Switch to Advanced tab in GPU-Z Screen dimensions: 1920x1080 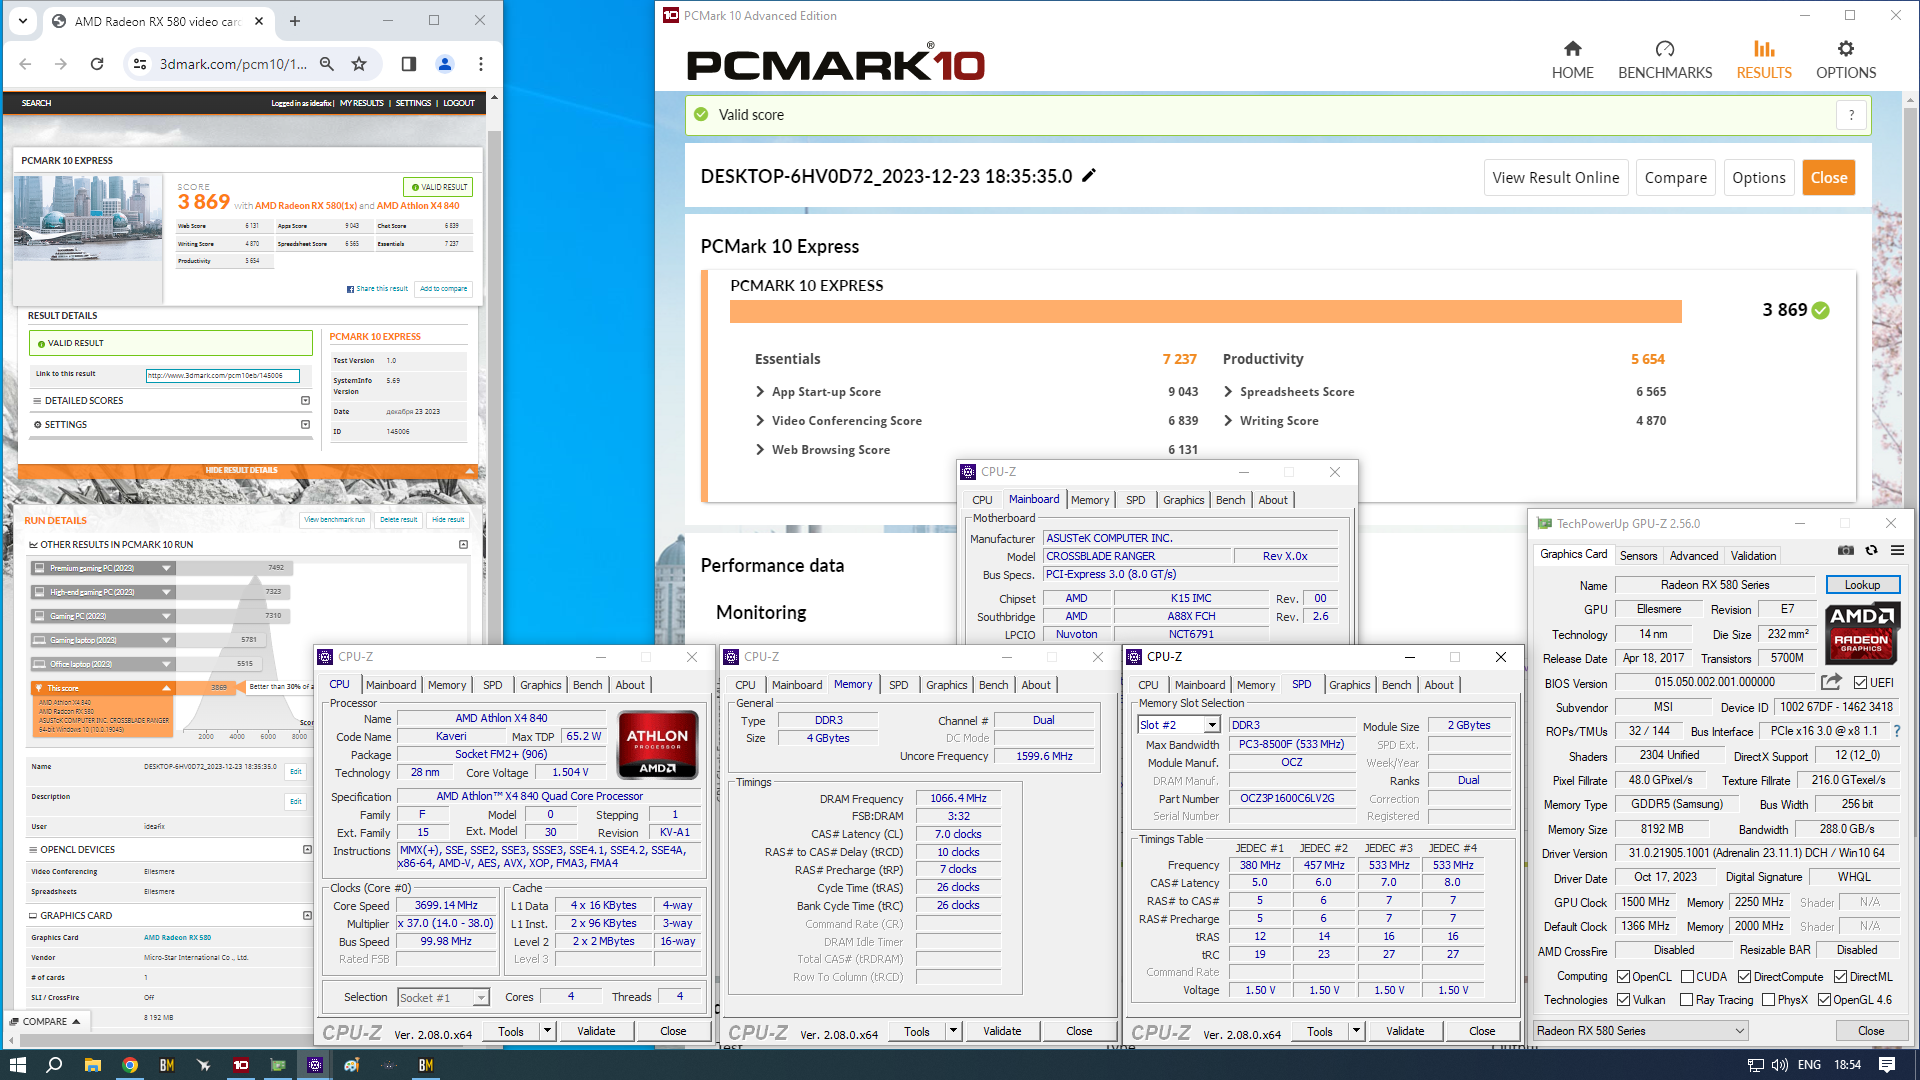(1694, 555)
